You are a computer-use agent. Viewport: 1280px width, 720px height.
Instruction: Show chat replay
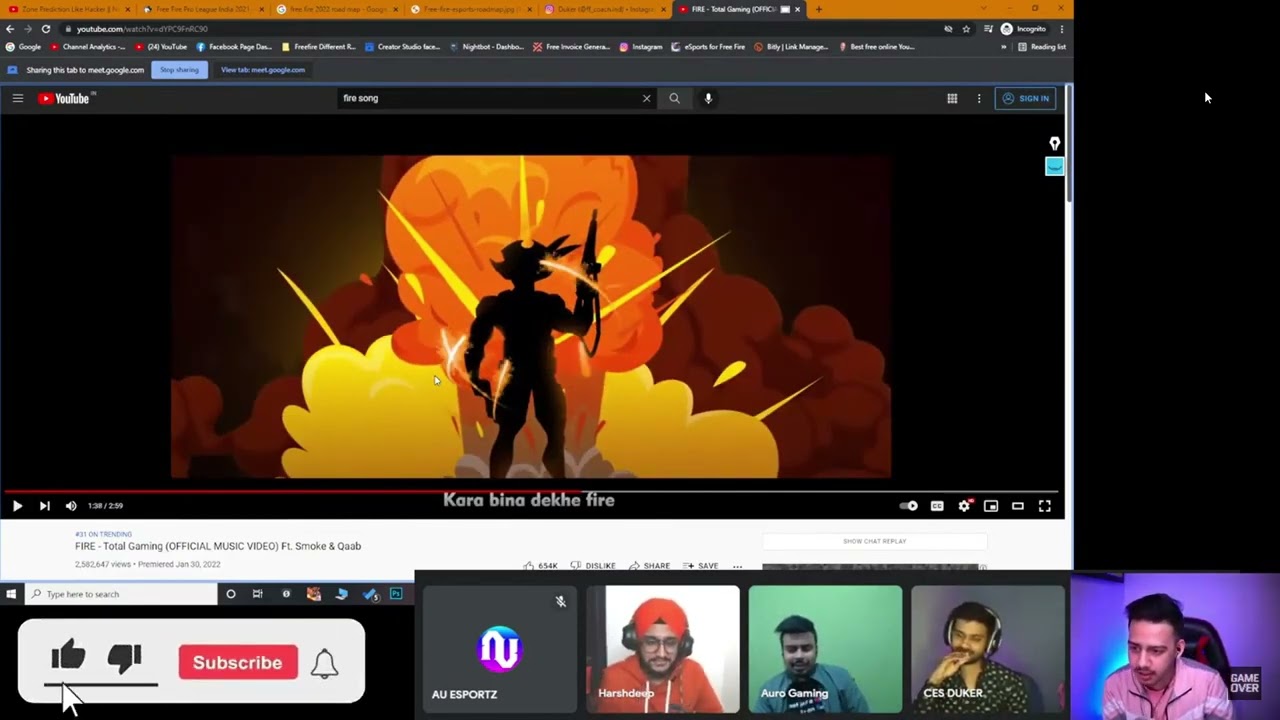874,541
